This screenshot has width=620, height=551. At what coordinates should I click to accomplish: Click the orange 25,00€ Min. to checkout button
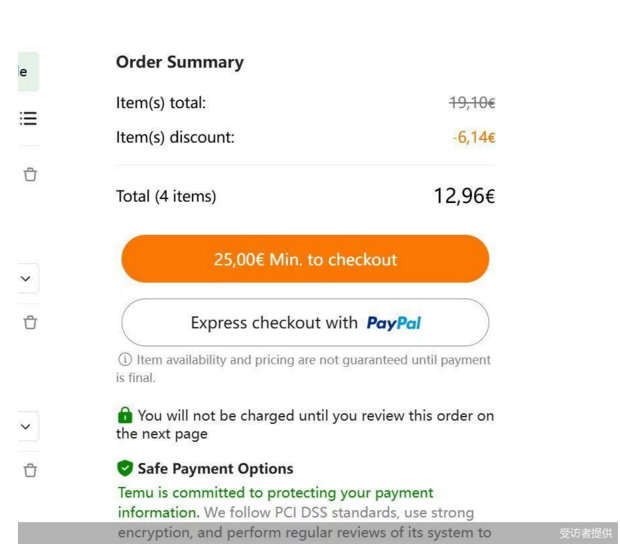click(305, 259)
